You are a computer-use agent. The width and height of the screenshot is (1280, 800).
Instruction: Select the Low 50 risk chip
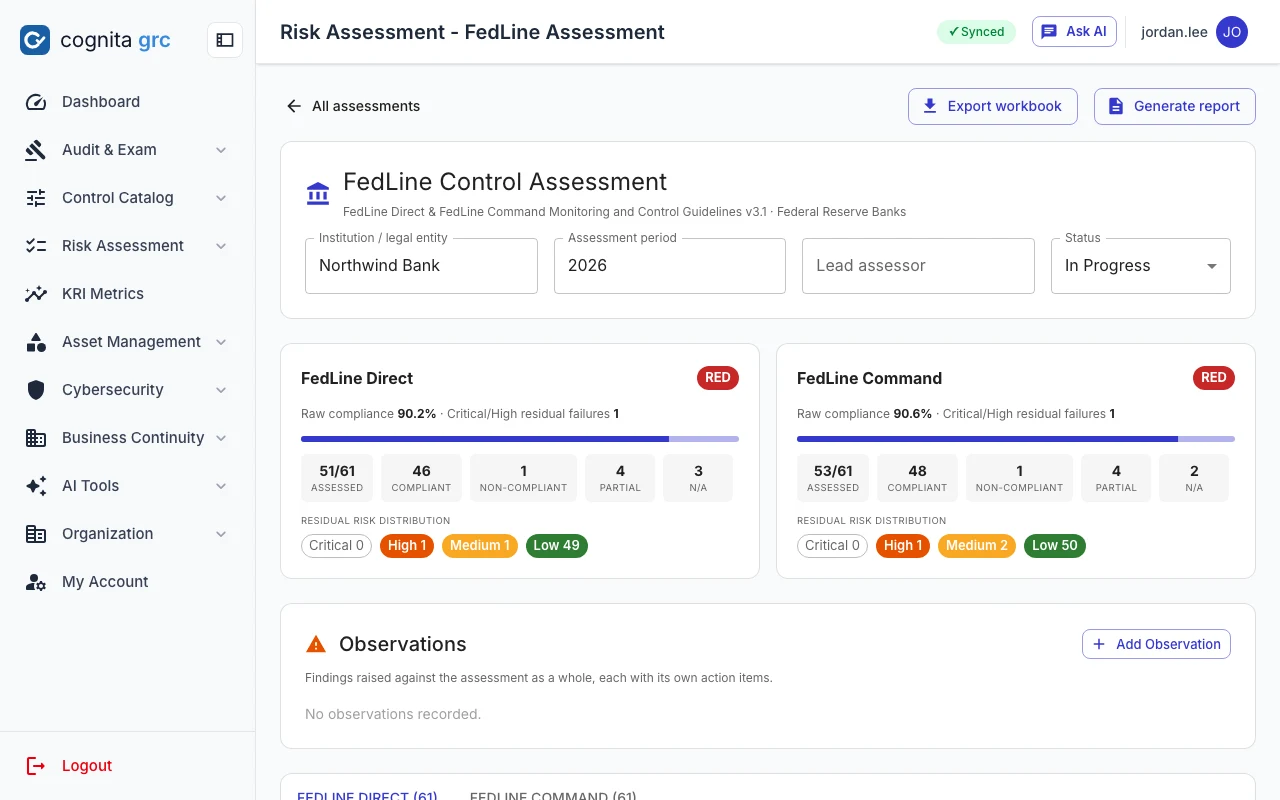(1055, 546)
